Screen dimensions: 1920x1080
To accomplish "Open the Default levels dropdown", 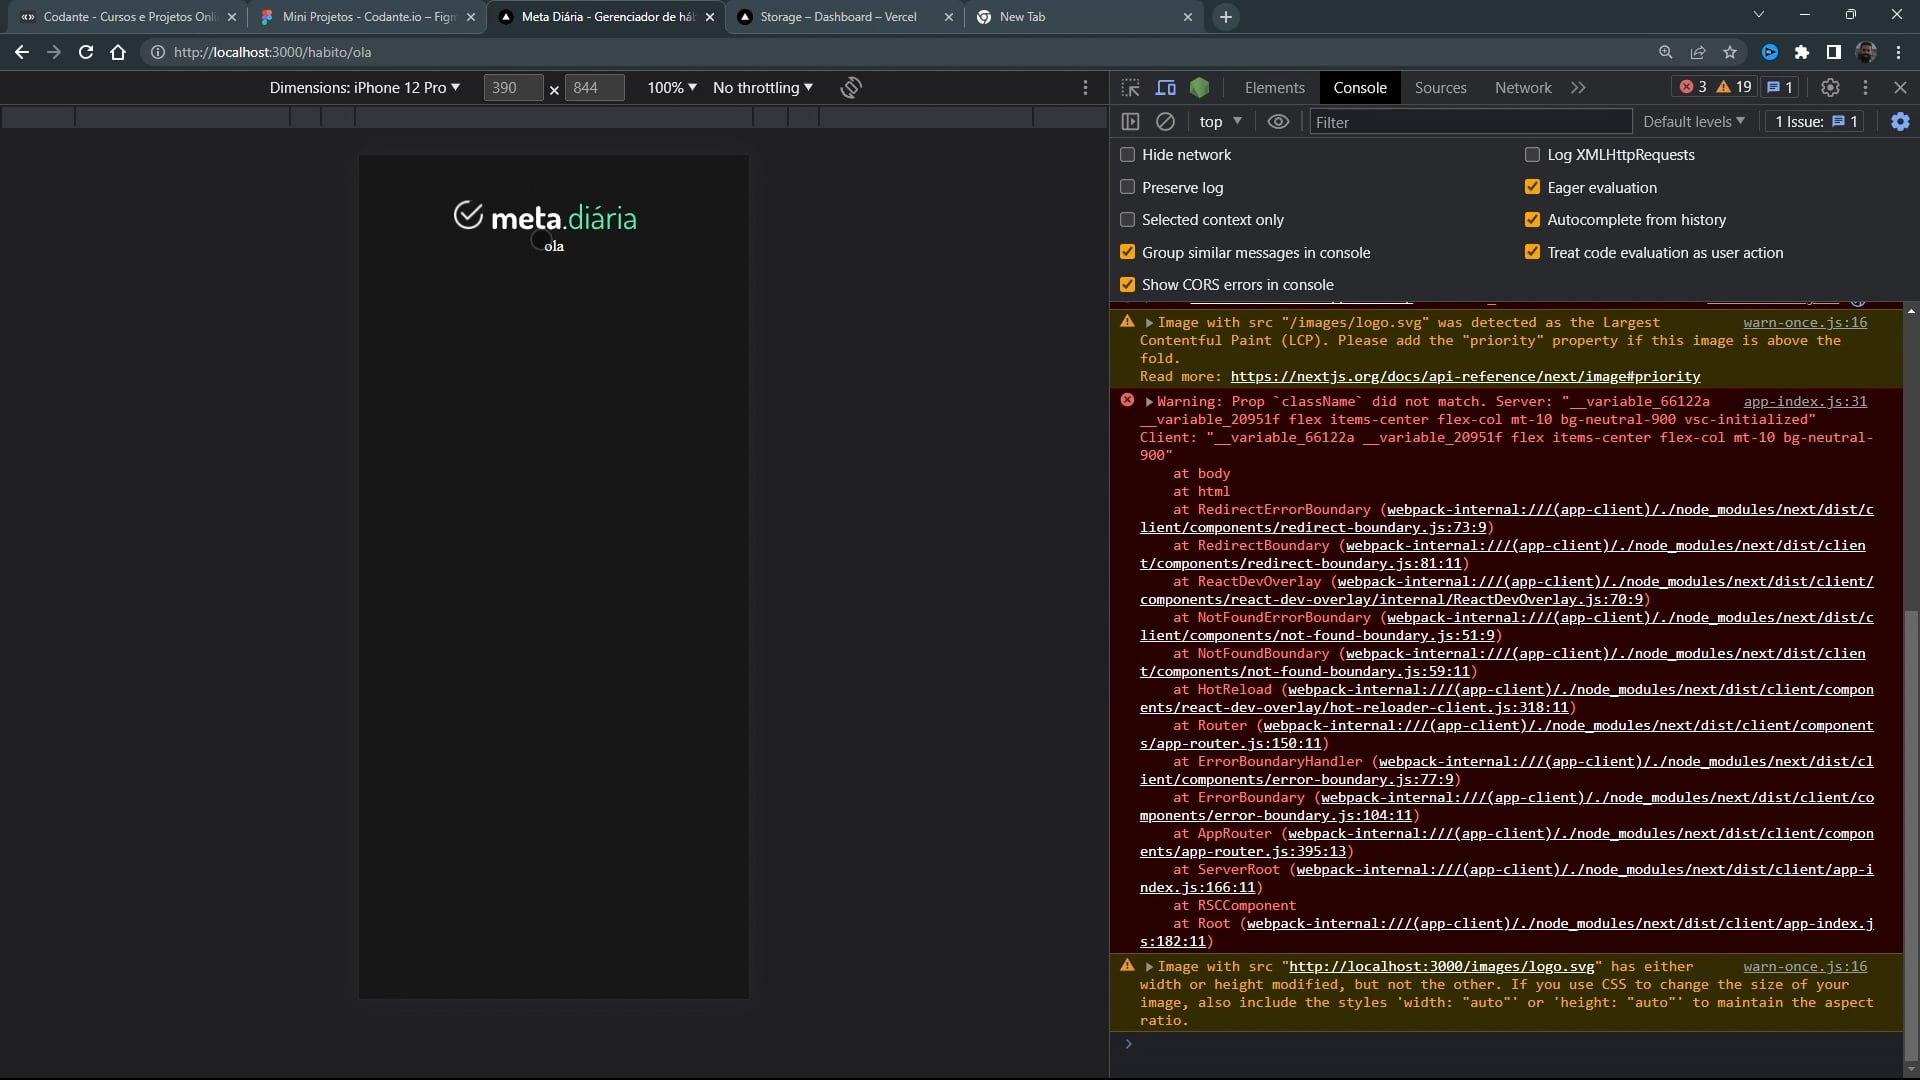I will [1693, 122].
